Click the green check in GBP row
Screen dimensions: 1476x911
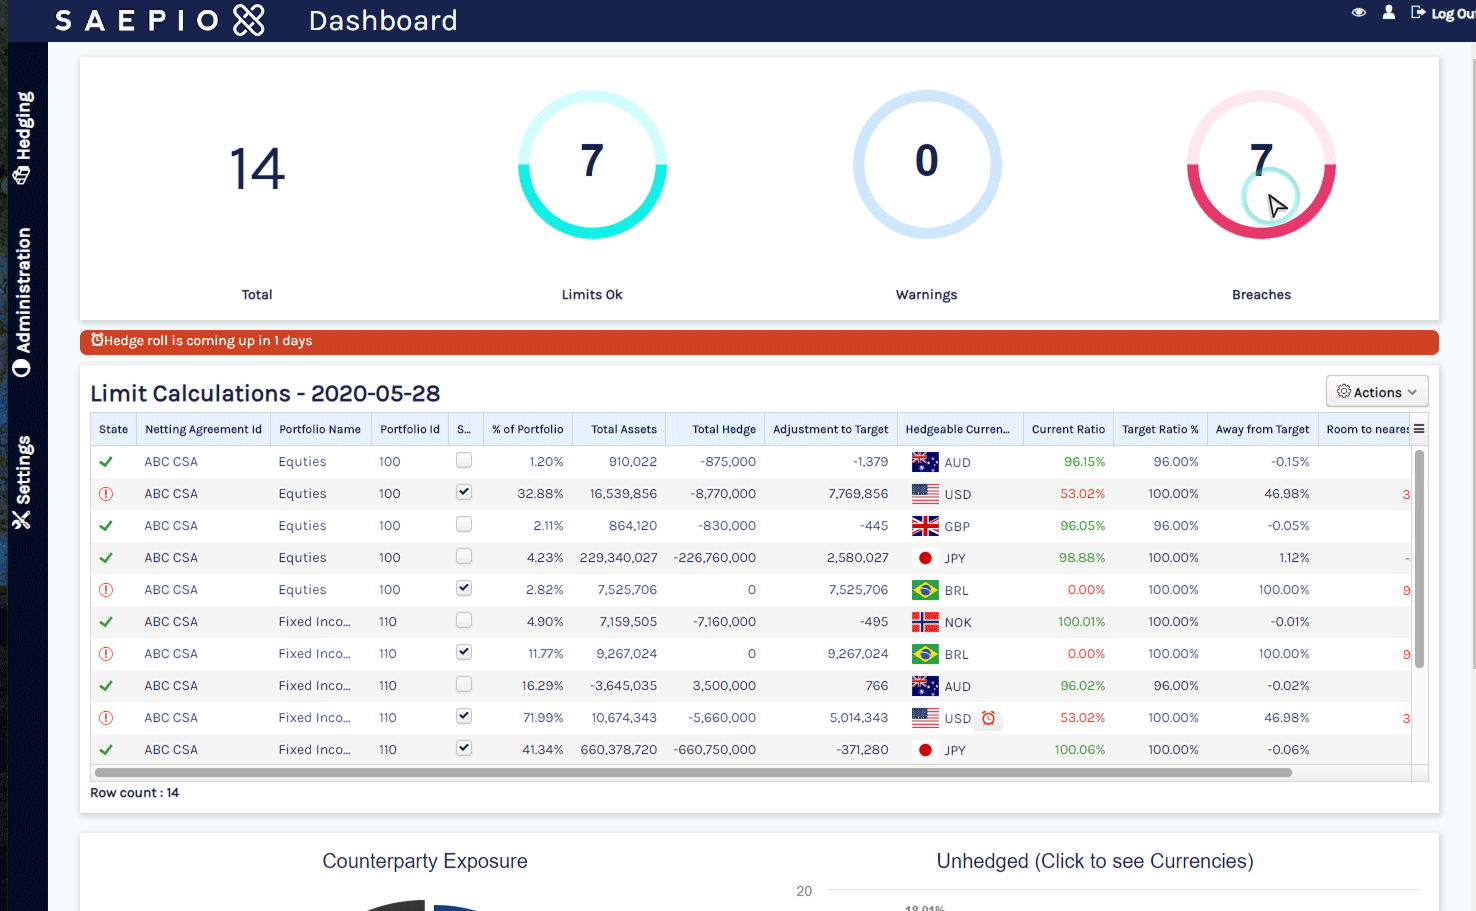pos(106,526)
